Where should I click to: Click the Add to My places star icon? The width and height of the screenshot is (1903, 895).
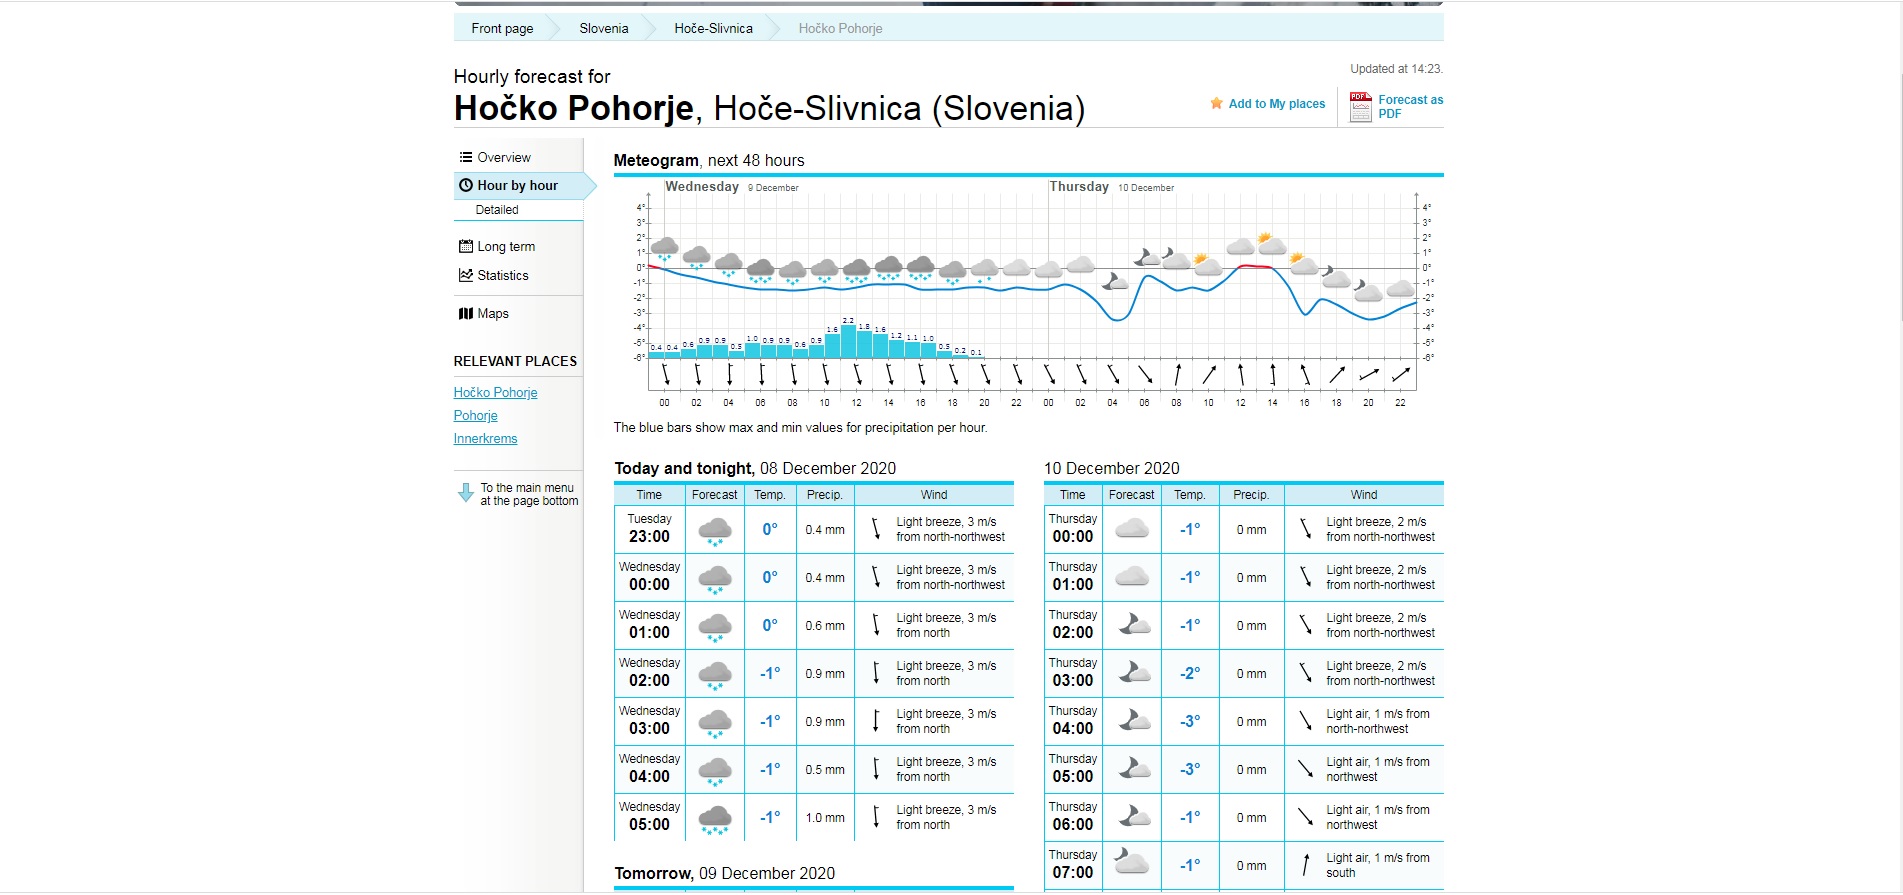pos(1216,103)
